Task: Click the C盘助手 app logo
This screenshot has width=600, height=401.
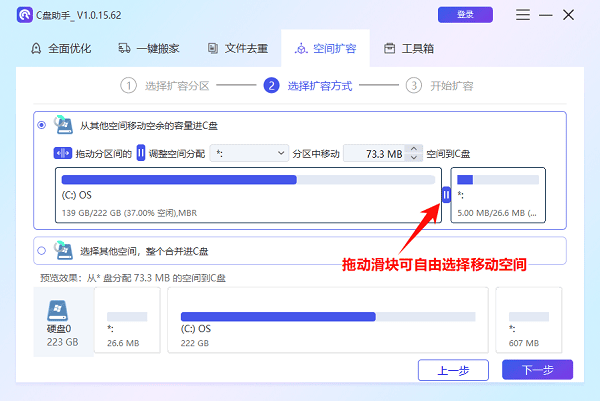Action: (x=21, y=15)
